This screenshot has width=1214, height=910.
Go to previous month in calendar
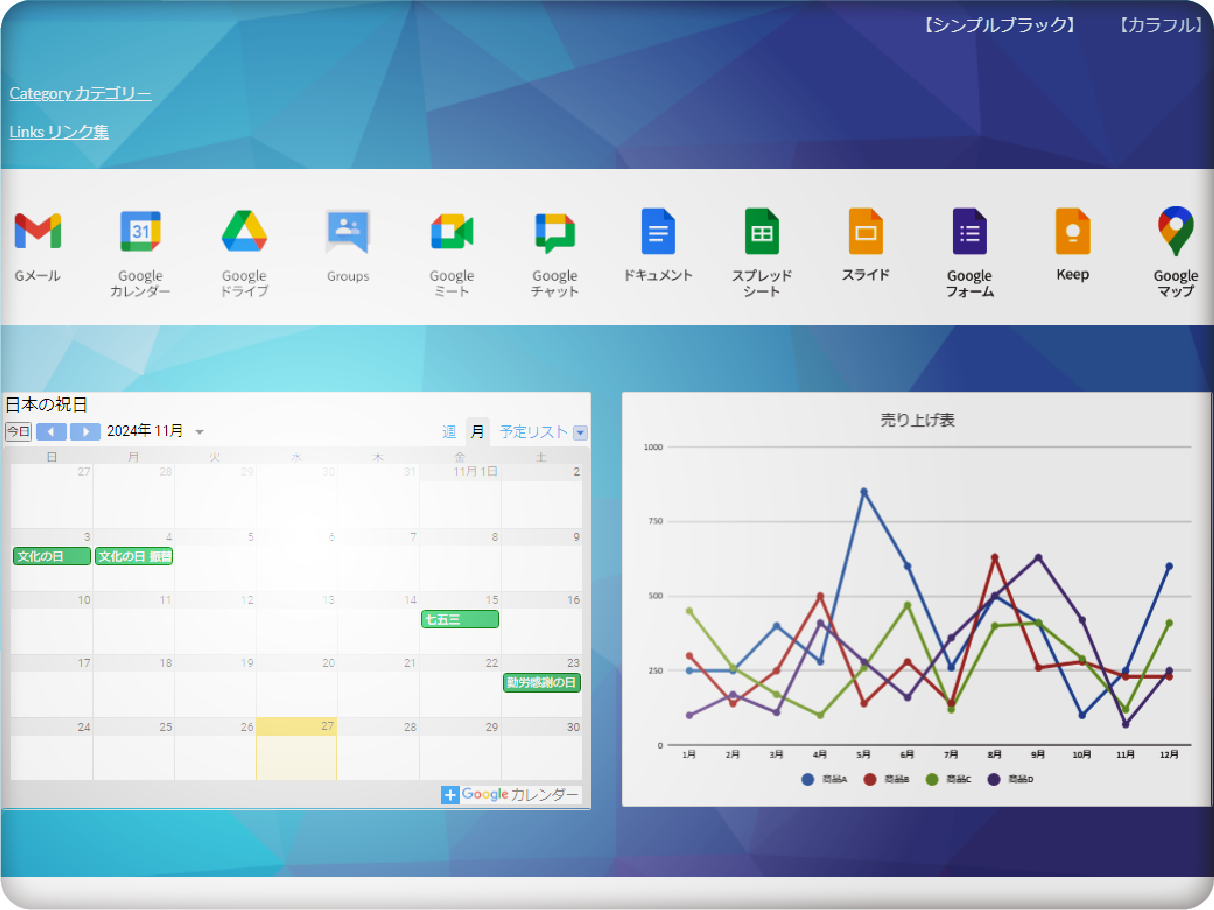pos(51,432)
